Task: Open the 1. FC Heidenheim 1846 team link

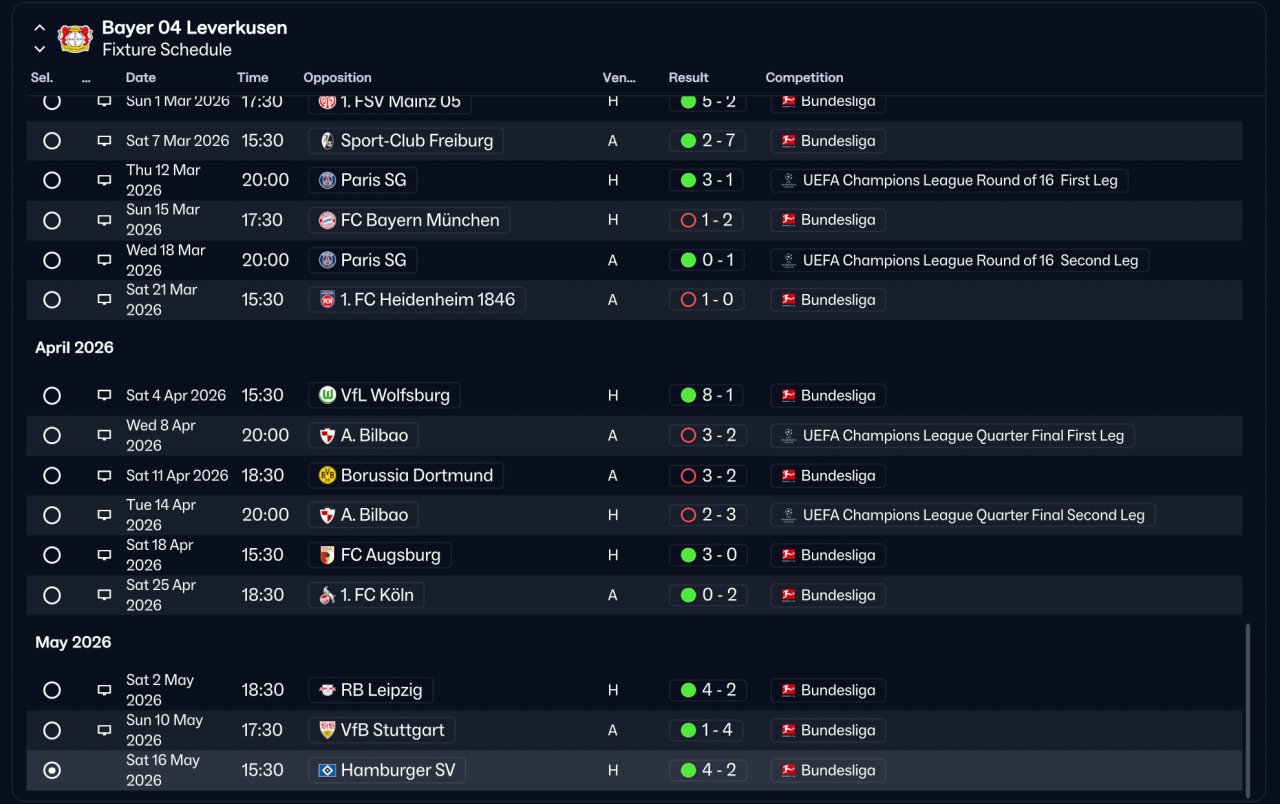Action: click(x=417, y=299)
